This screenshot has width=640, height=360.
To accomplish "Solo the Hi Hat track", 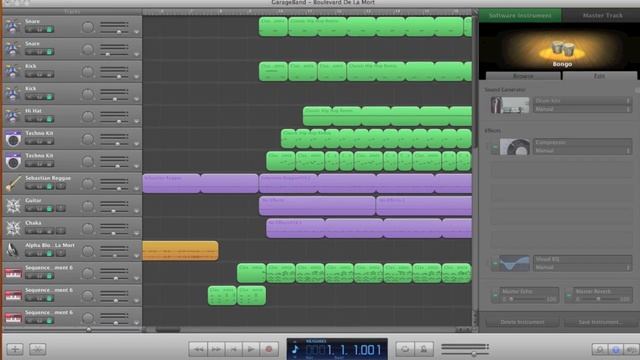I will click(39, 119).
